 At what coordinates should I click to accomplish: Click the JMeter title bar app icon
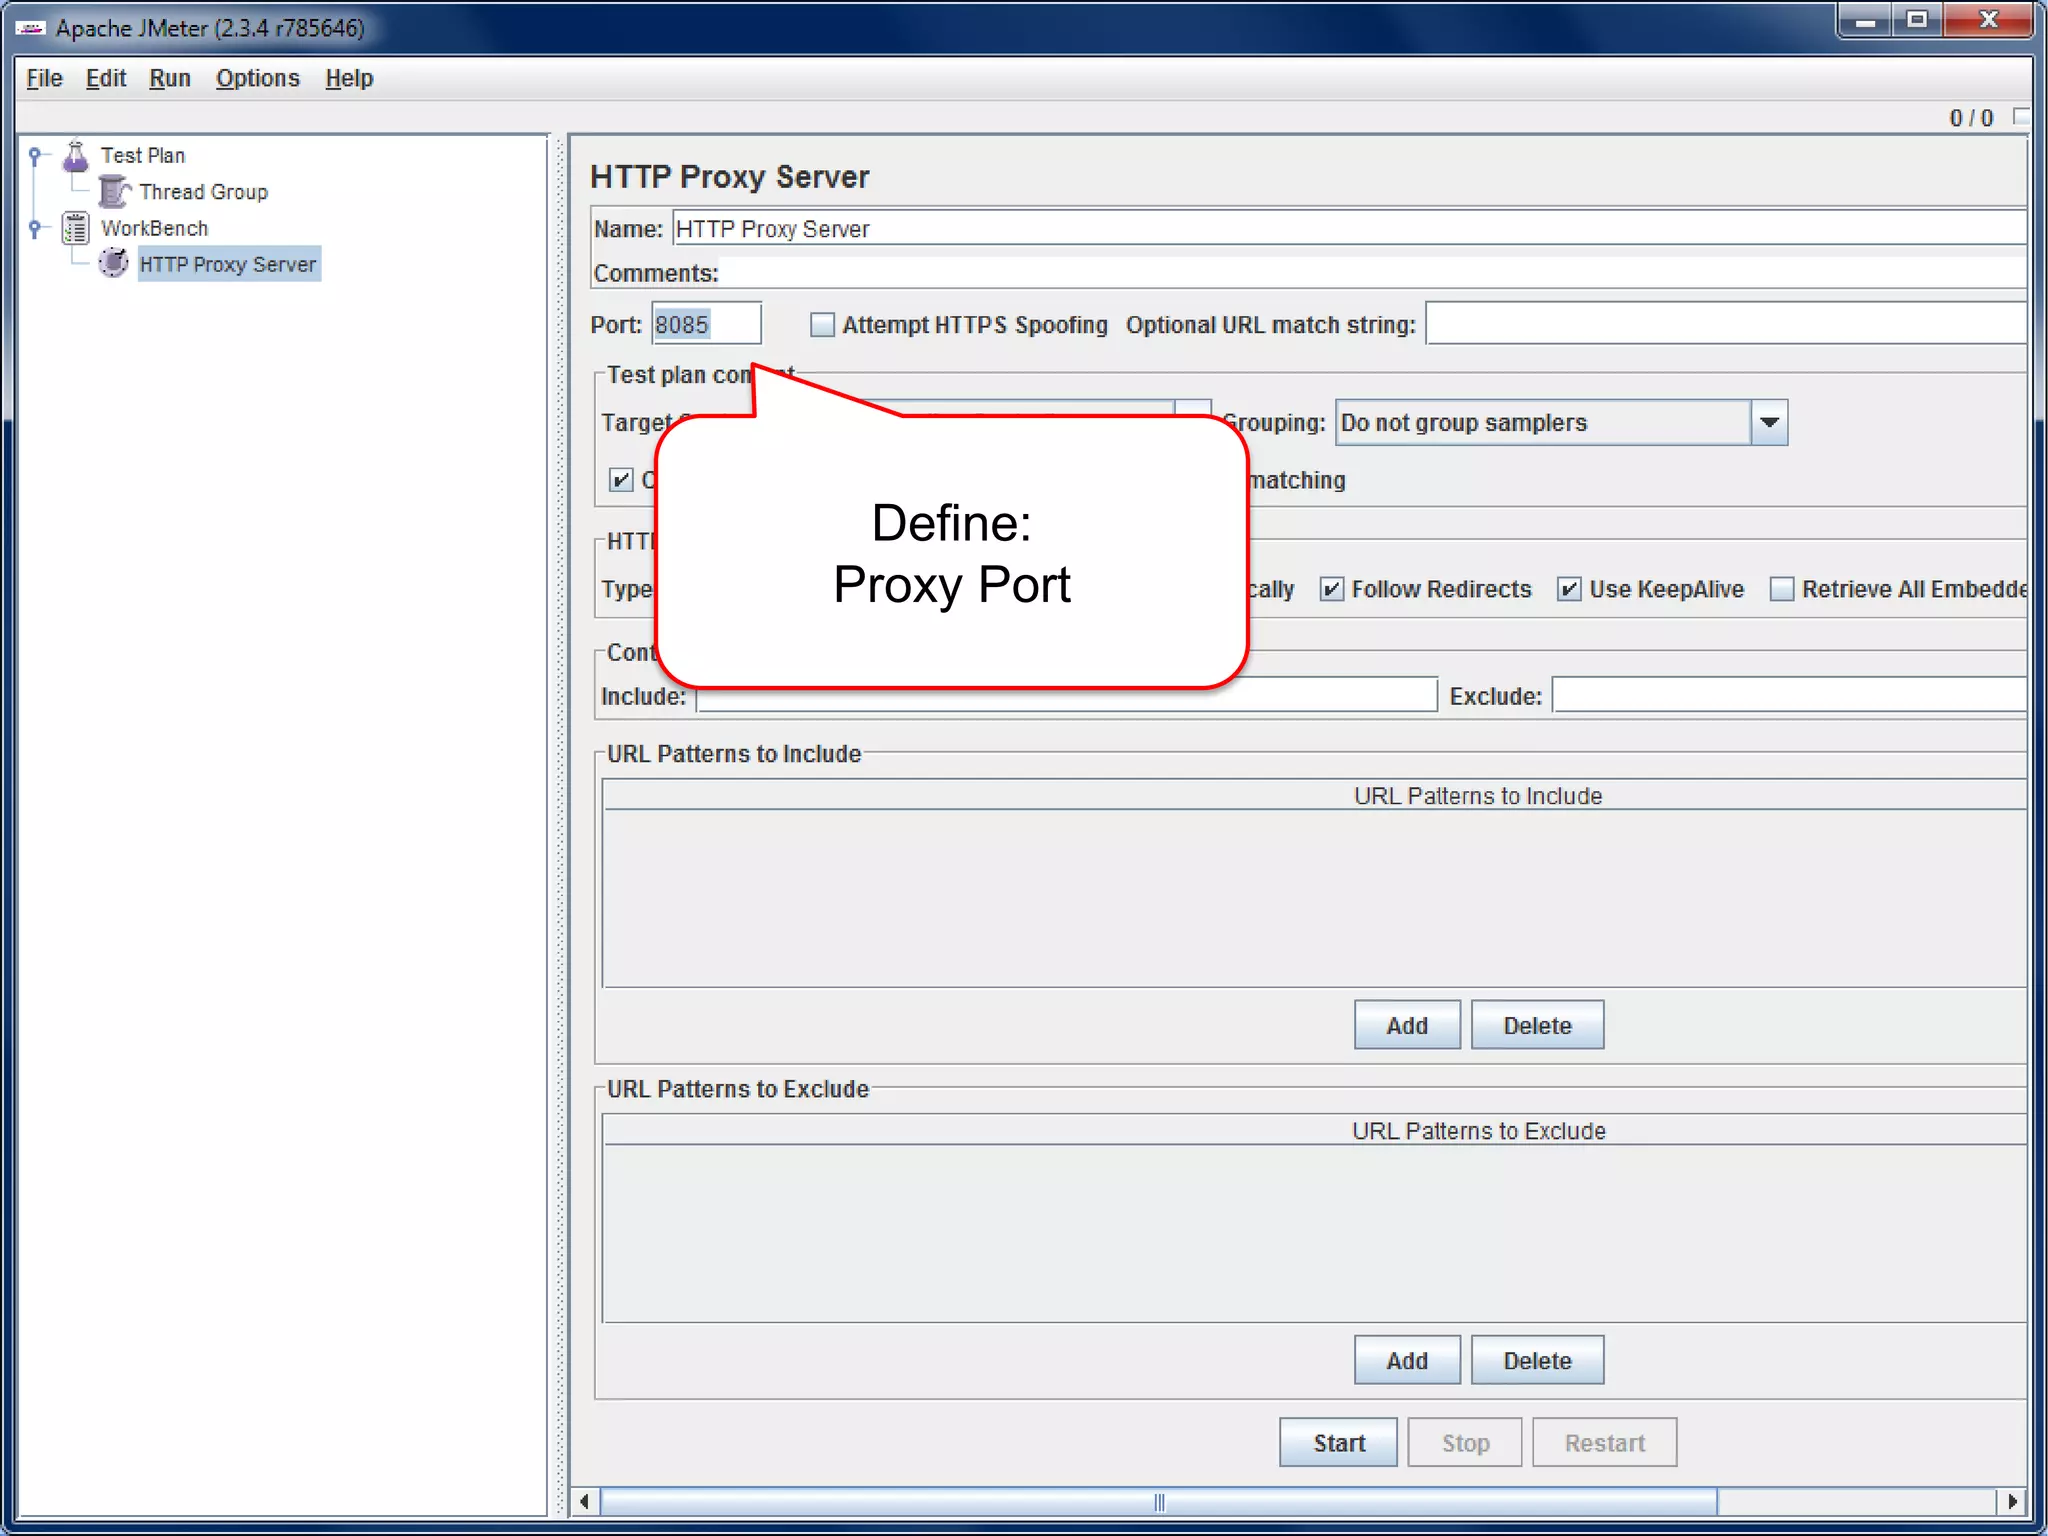coord(30,28)
